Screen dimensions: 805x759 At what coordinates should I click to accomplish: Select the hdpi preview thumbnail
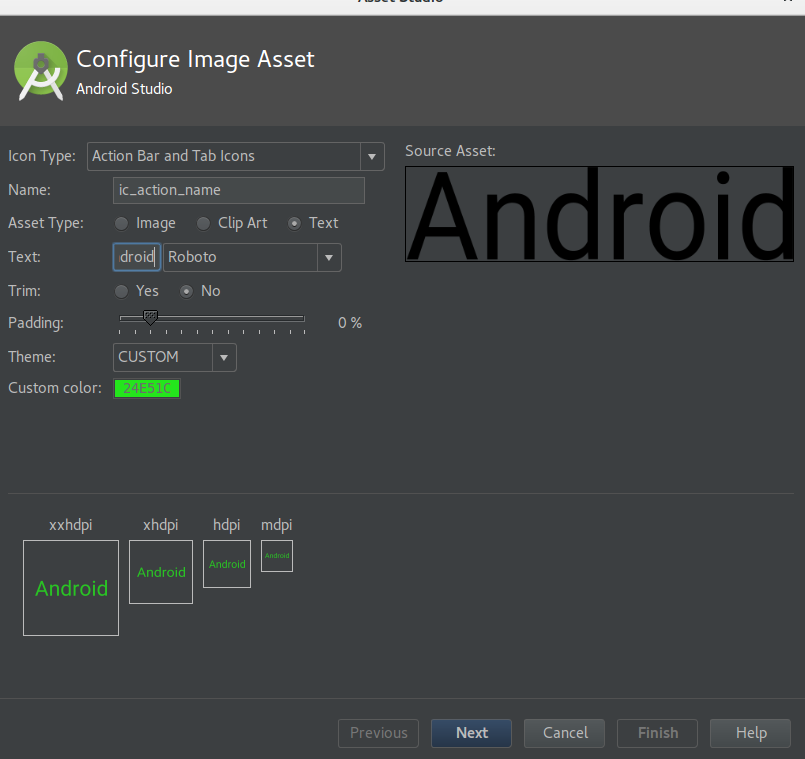pos(227,564)
